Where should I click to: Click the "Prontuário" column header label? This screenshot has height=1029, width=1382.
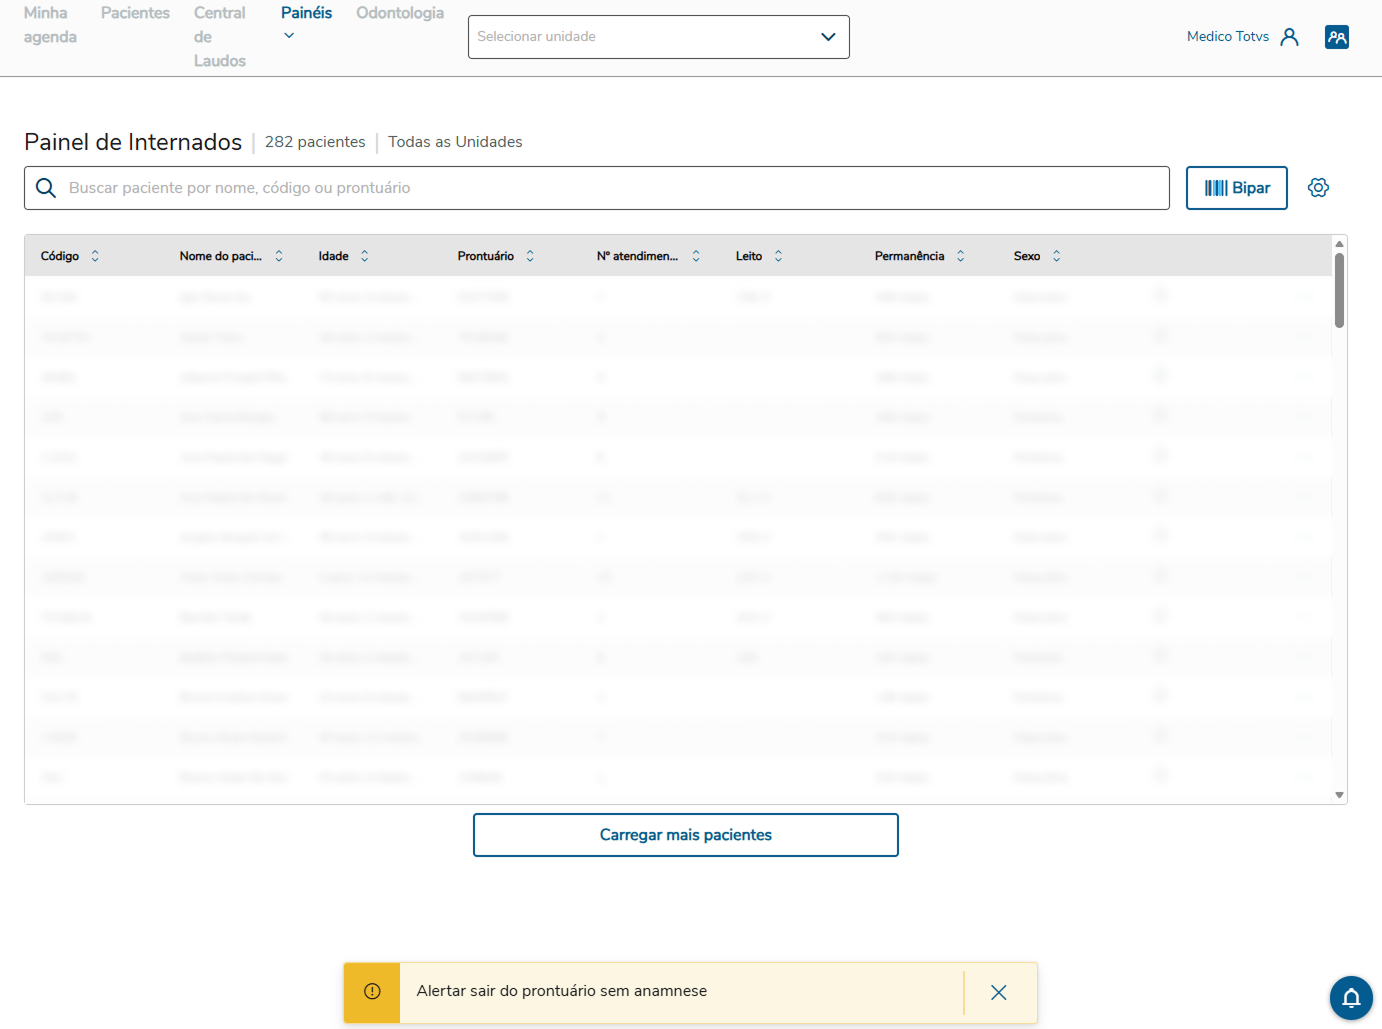[x=486, y=256]
